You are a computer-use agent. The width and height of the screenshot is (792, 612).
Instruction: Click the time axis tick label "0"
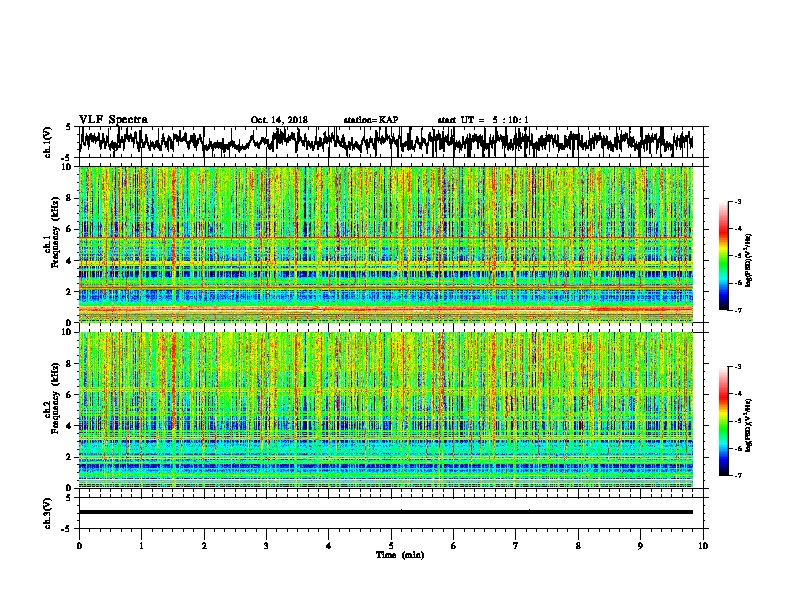point(79,546)
